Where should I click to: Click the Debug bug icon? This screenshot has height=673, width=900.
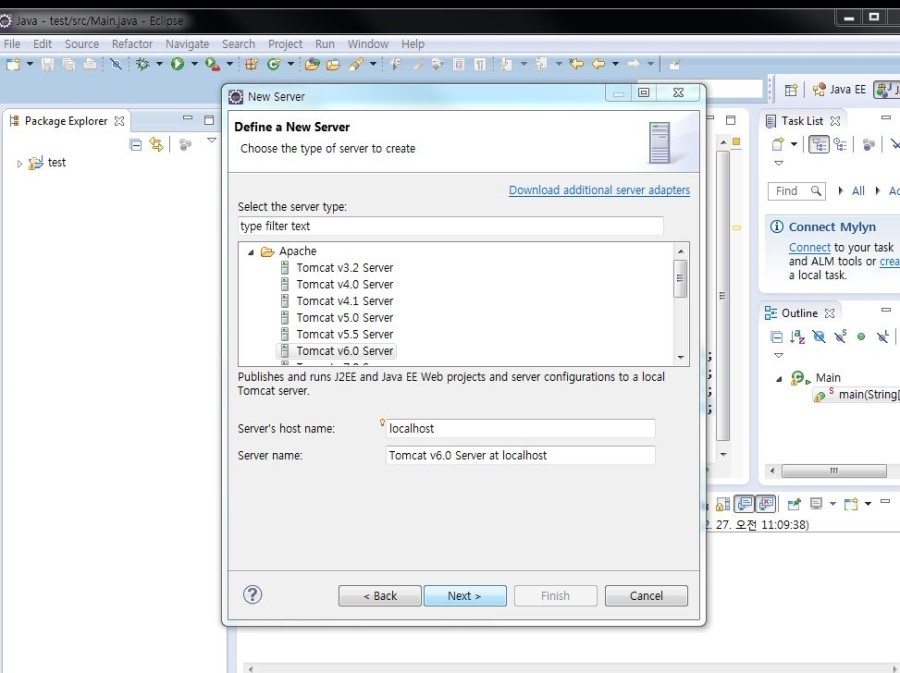[142, 64]
